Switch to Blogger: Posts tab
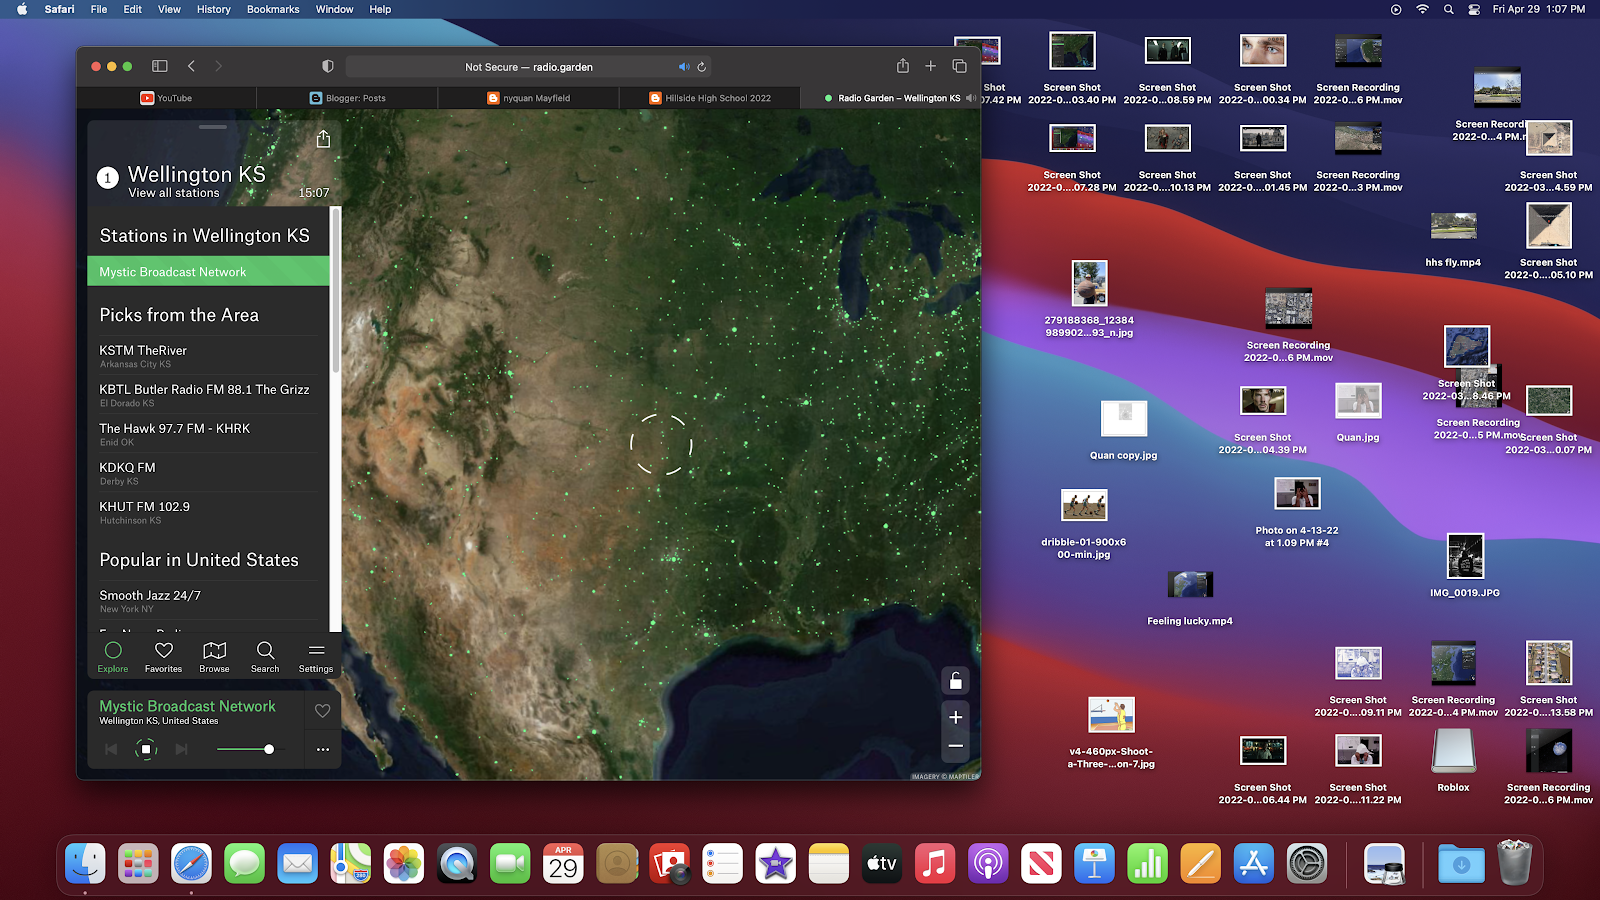 pyautogui.click(x=347, y=98)
